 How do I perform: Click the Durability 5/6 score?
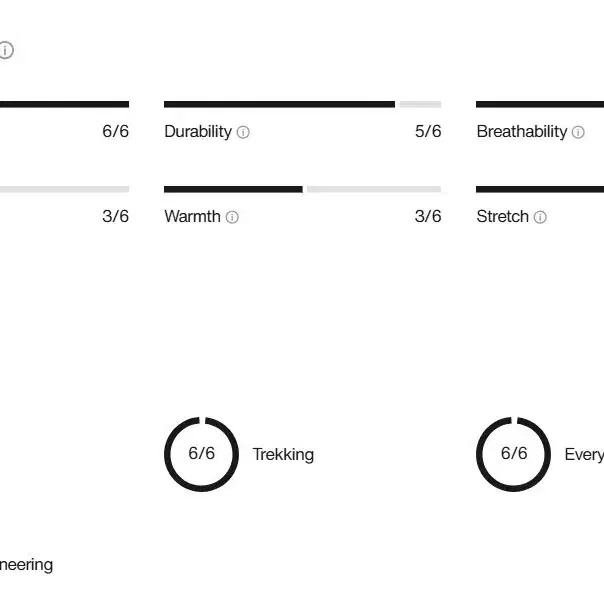click(428, 131)
